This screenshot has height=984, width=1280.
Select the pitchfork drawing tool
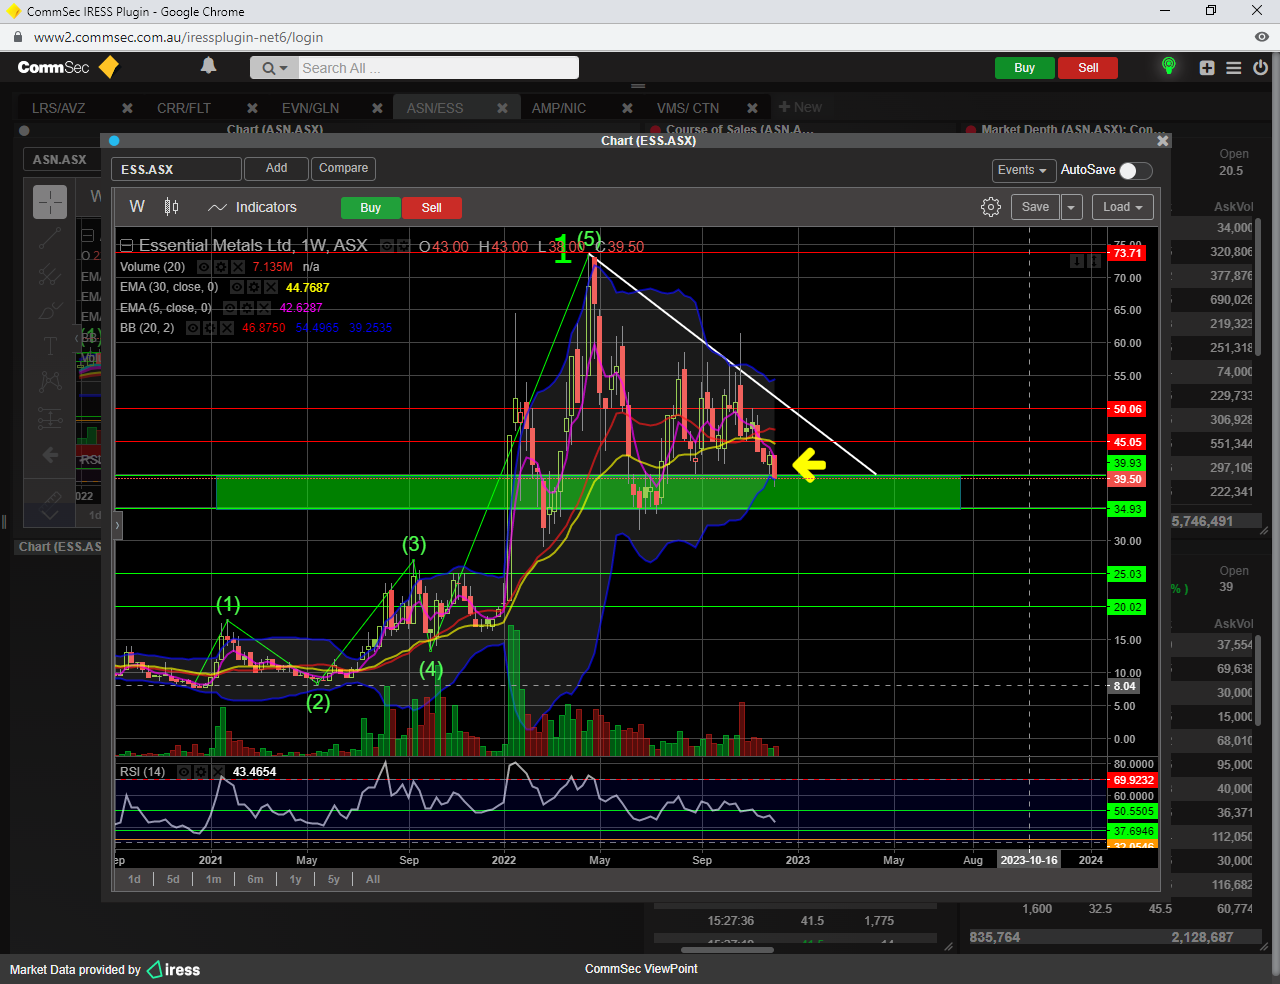click(50, 274)
